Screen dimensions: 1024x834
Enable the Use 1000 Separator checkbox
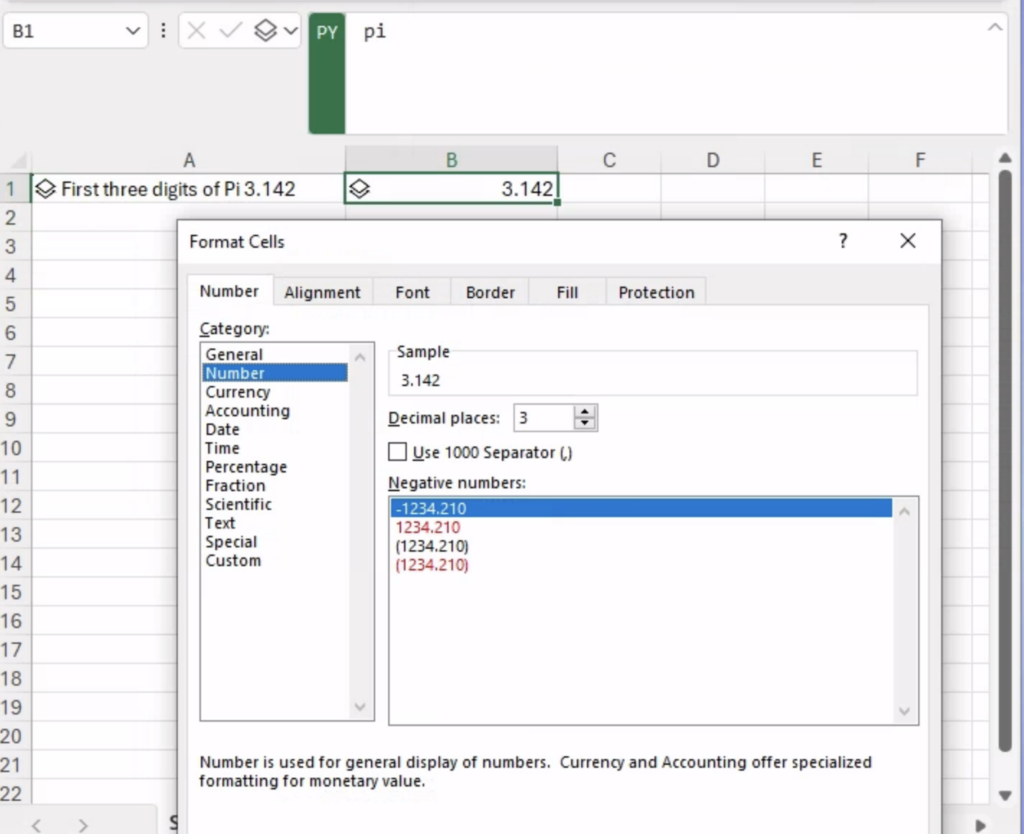pos(398,452)
